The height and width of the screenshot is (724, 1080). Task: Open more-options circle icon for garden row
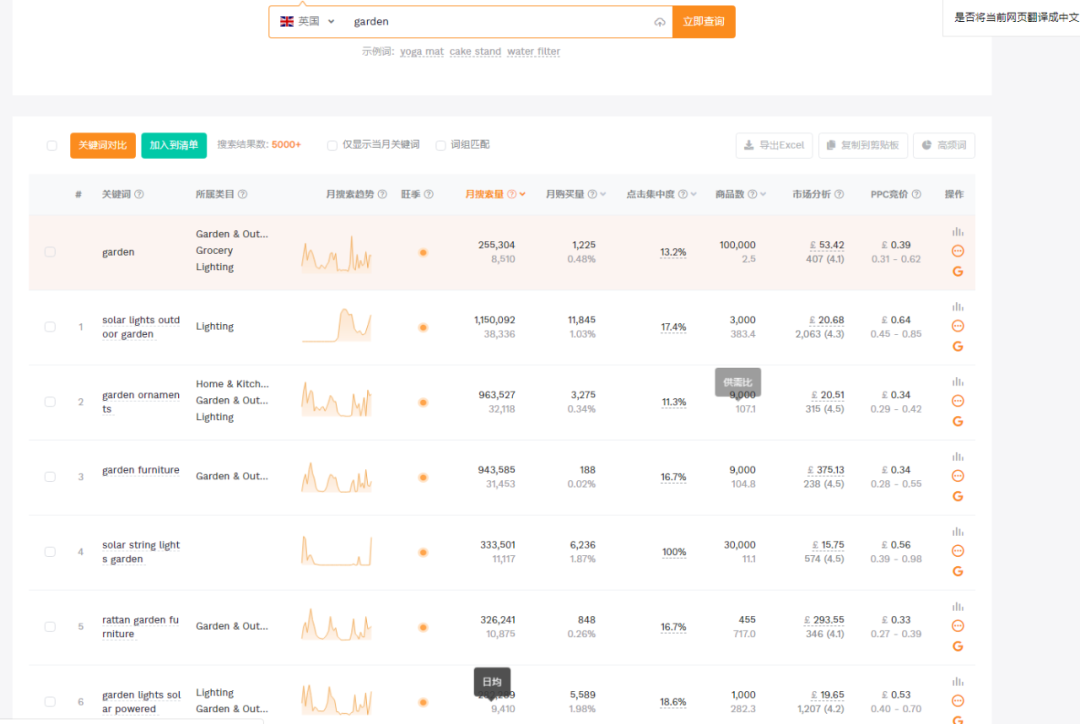point(957,251)
